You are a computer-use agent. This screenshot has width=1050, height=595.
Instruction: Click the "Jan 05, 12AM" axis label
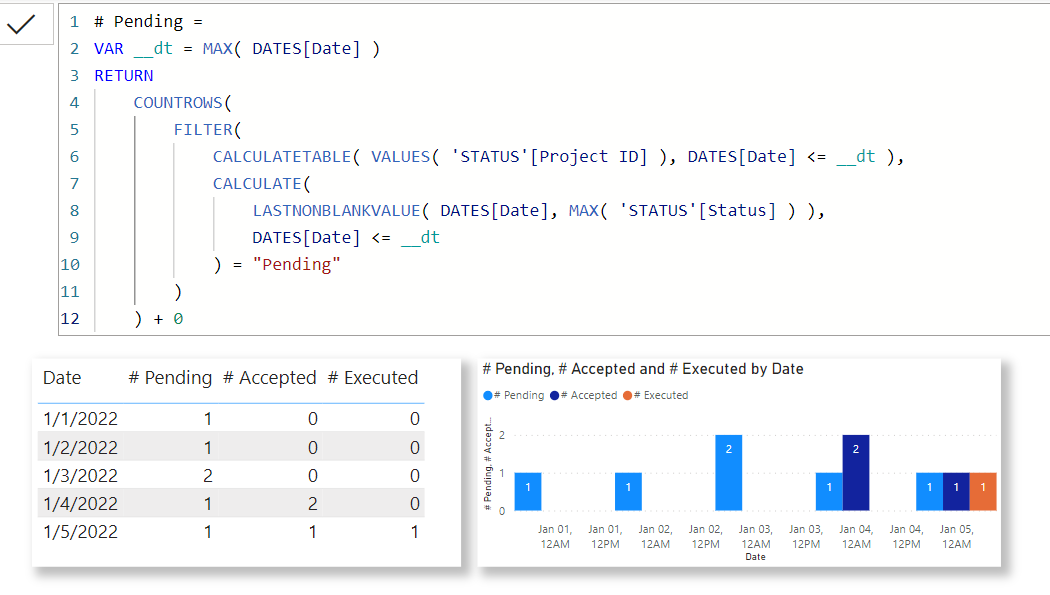pyautogui.click(x=956, y=537)
